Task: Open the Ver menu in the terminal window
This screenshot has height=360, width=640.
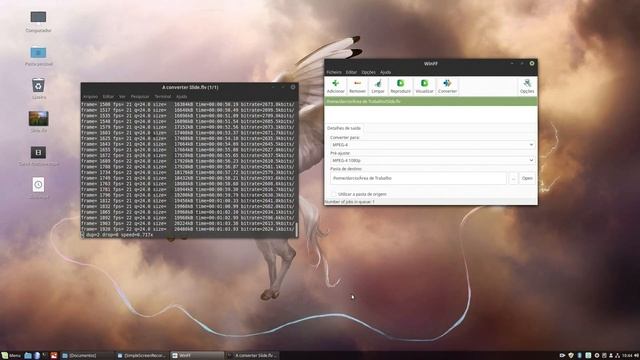Action: [122, 97]
